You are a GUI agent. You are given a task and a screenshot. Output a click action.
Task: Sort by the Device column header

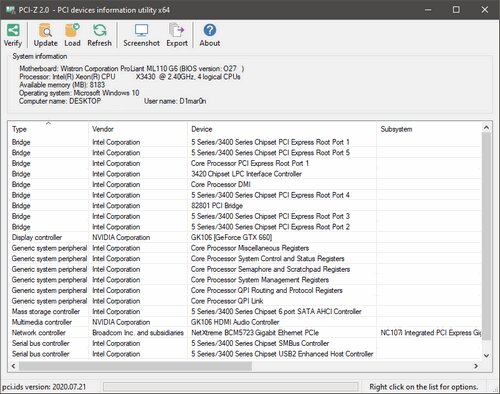click(282, 129)
